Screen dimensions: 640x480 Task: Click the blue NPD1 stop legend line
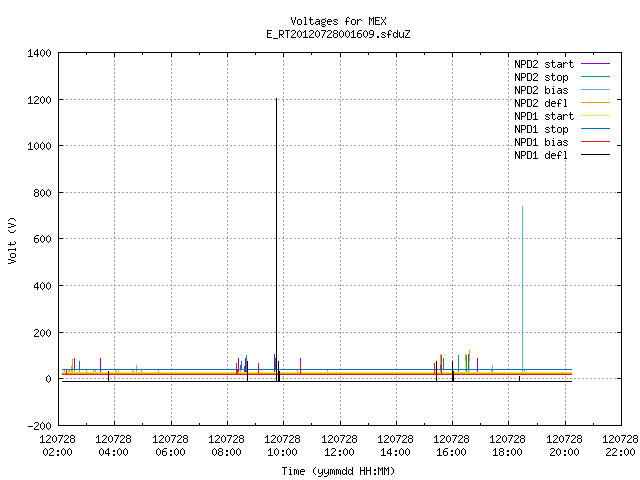[596, 129]
